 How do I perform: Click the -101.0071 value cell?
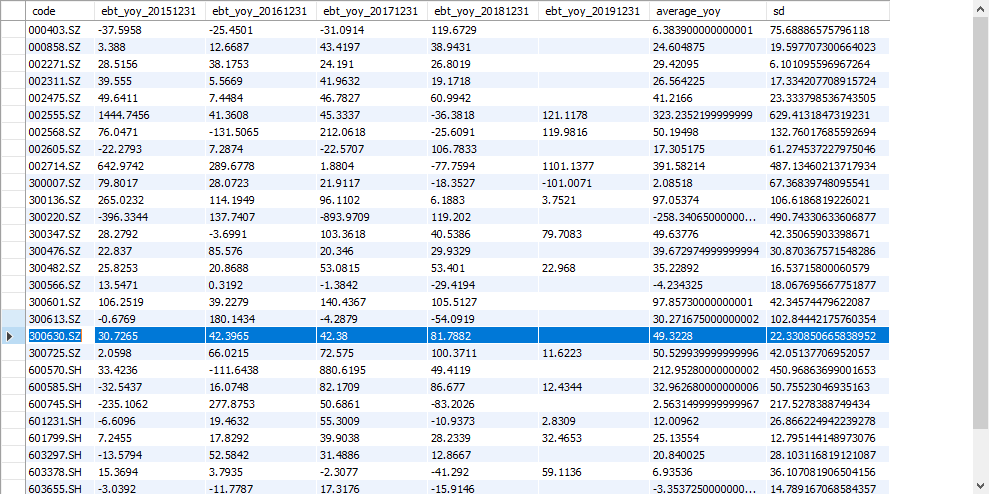[x=594, y=183]
